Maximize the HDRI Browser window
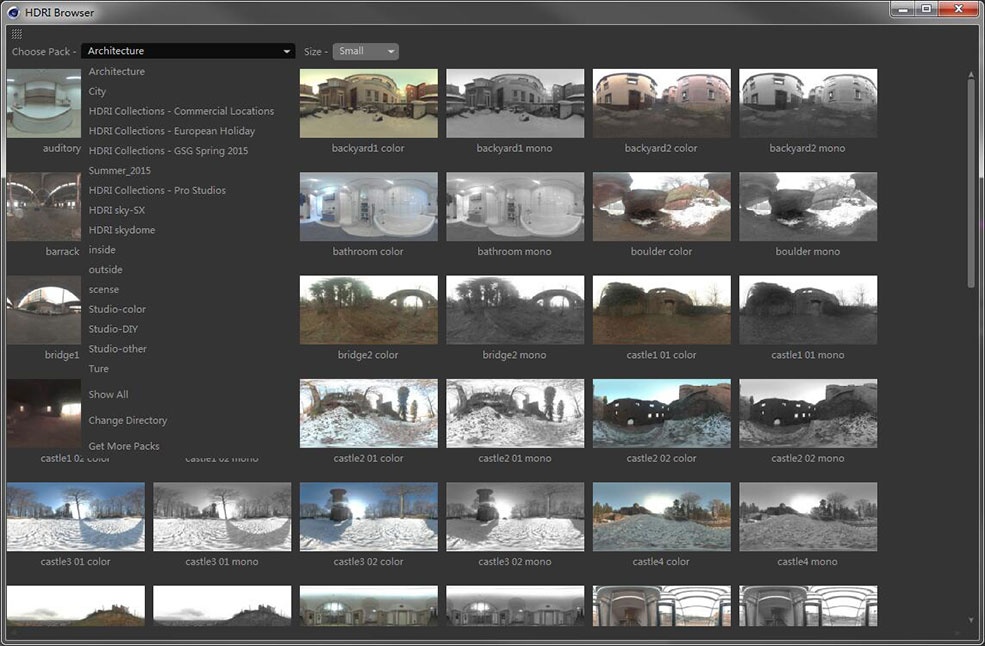This screenshot has height=646, width=985. (x=926, y=9)
